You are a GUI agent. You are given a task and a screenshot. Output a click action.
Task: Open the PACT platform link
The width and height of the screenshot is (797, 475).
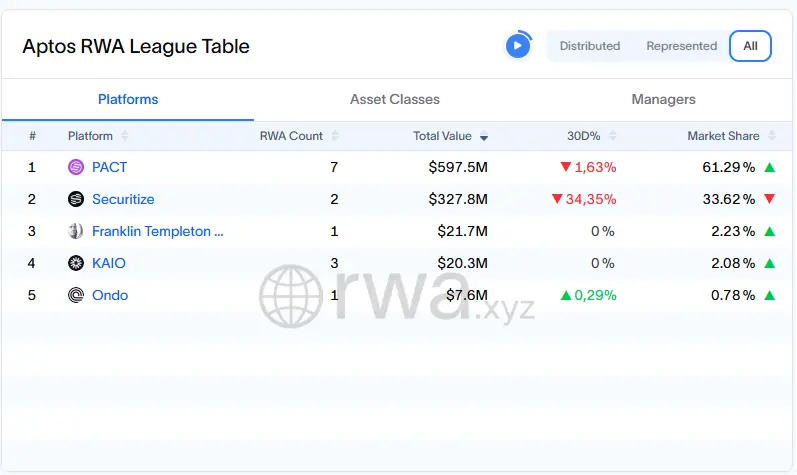tap(109, 167)
